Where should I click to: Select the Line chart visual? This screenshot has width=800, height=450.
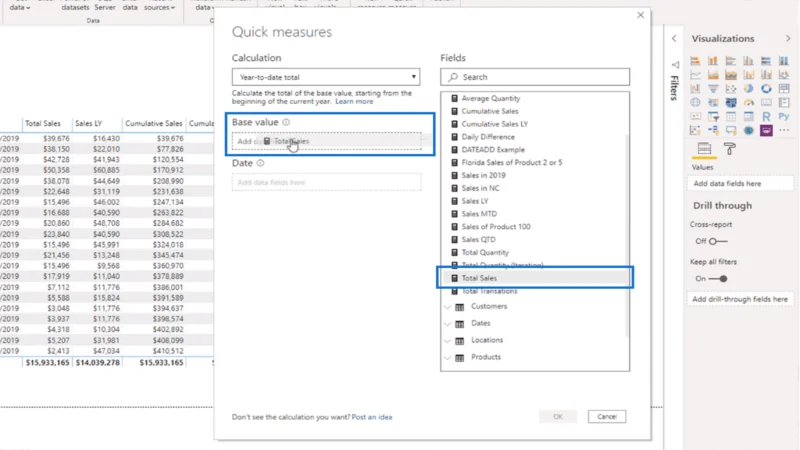[695, 74]
